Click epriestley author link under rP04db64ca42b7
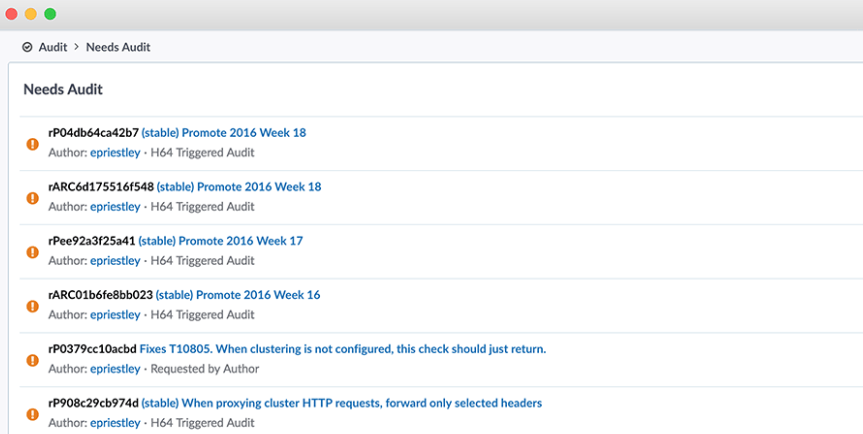 coord(115,153)
